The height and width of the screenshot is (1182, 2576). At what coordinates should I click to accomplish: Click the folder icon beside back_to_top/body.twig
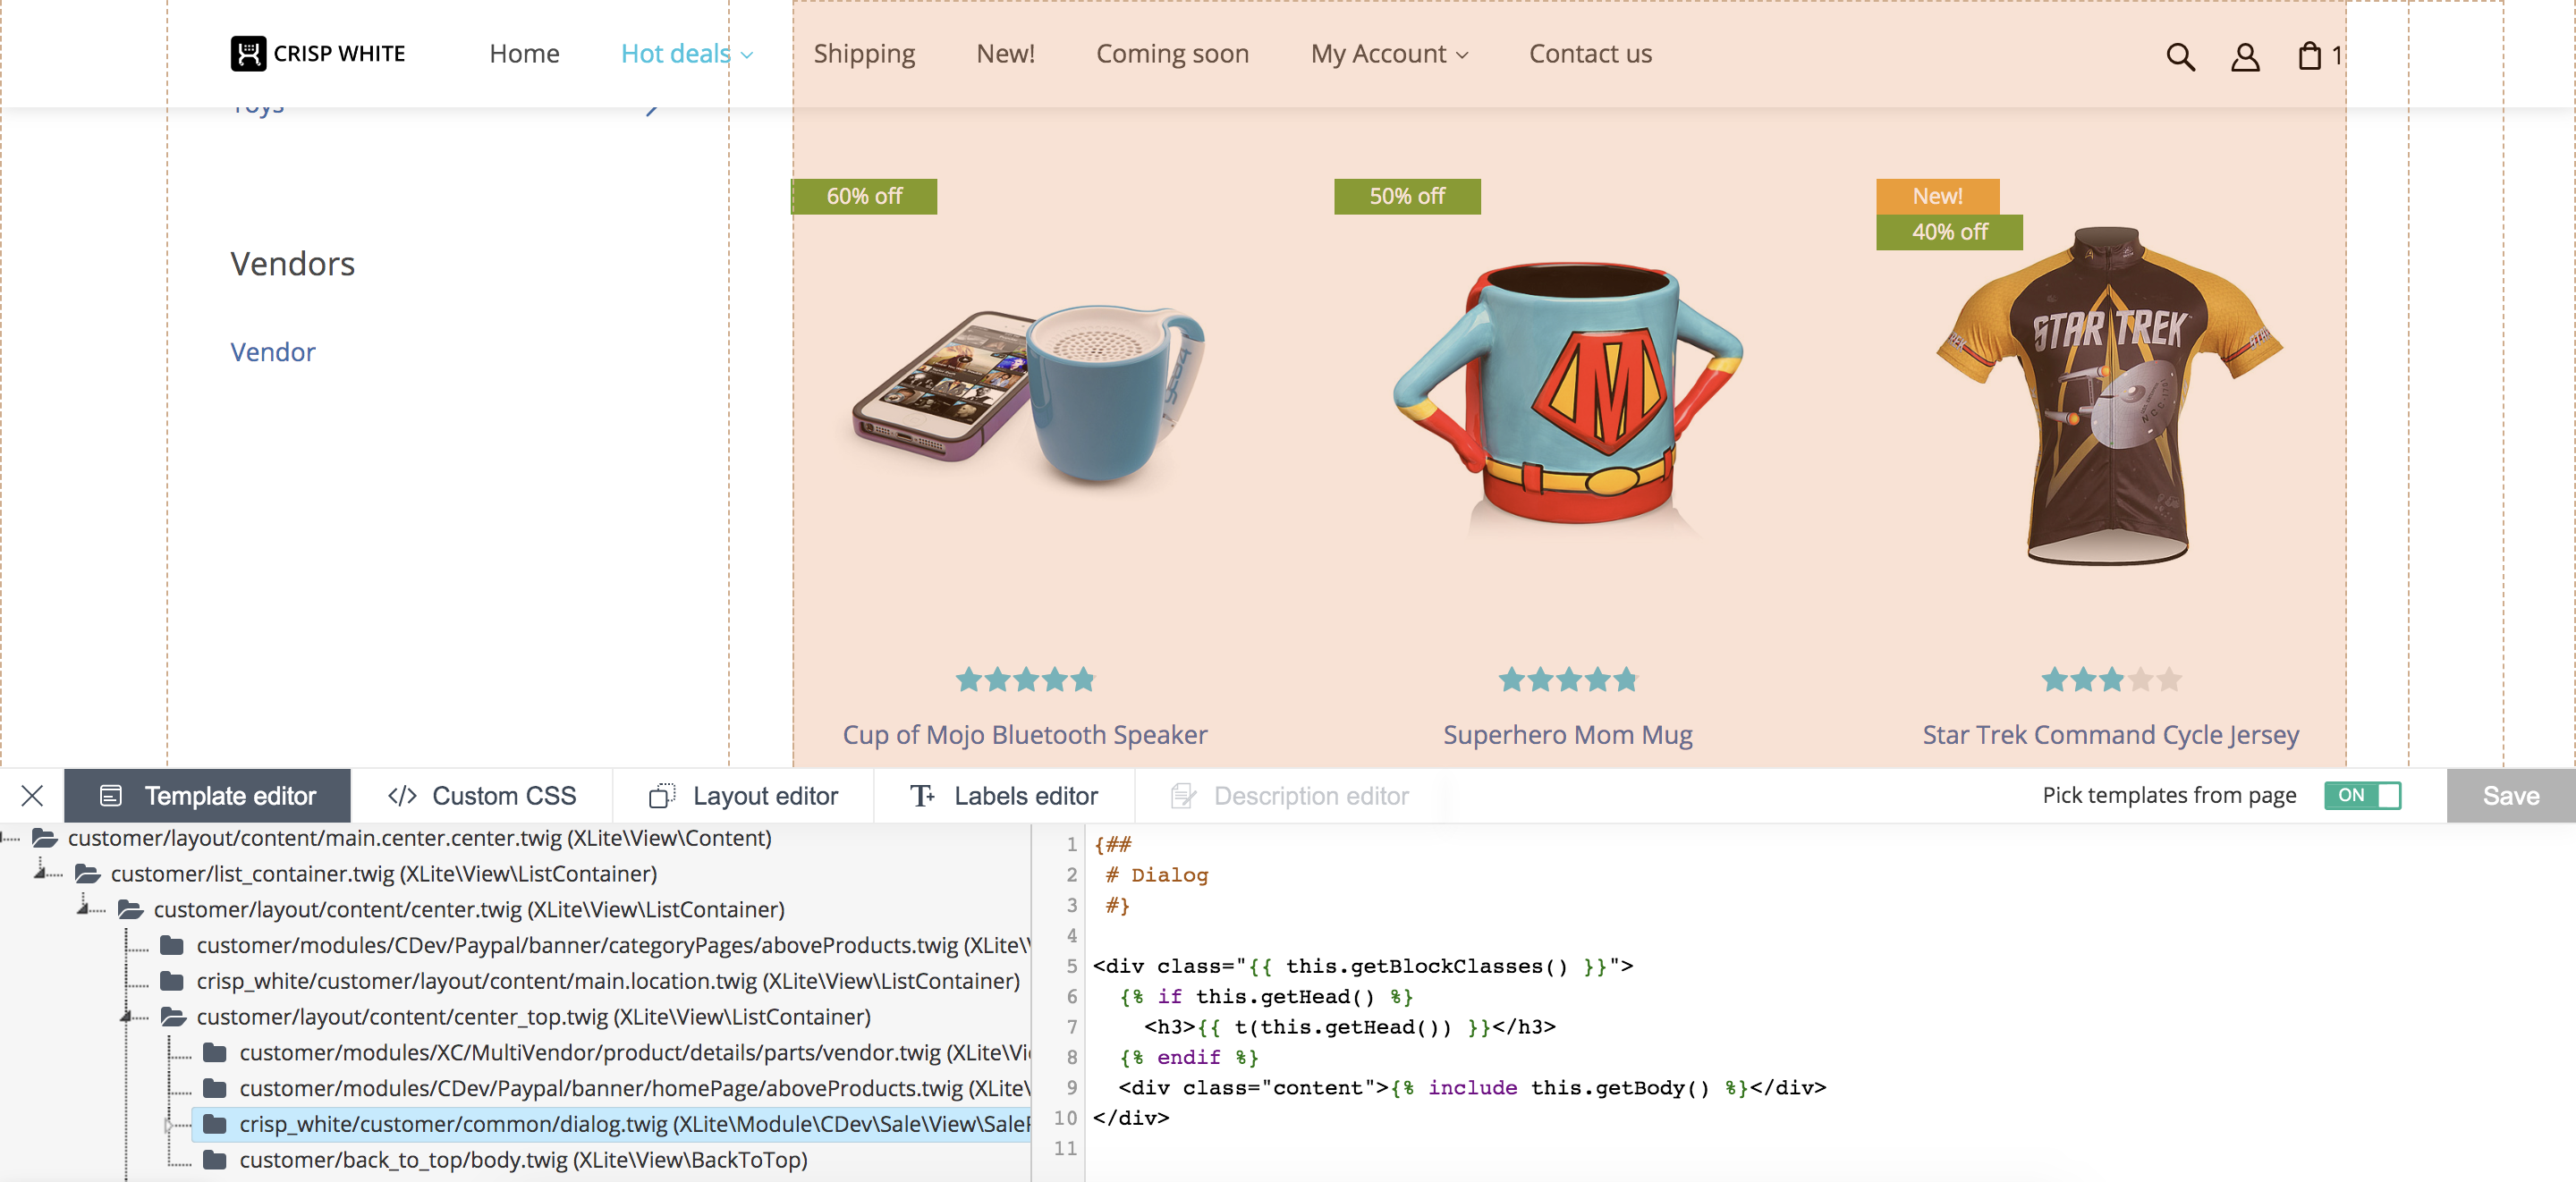pyautogui.click(x=214, y=1160)
